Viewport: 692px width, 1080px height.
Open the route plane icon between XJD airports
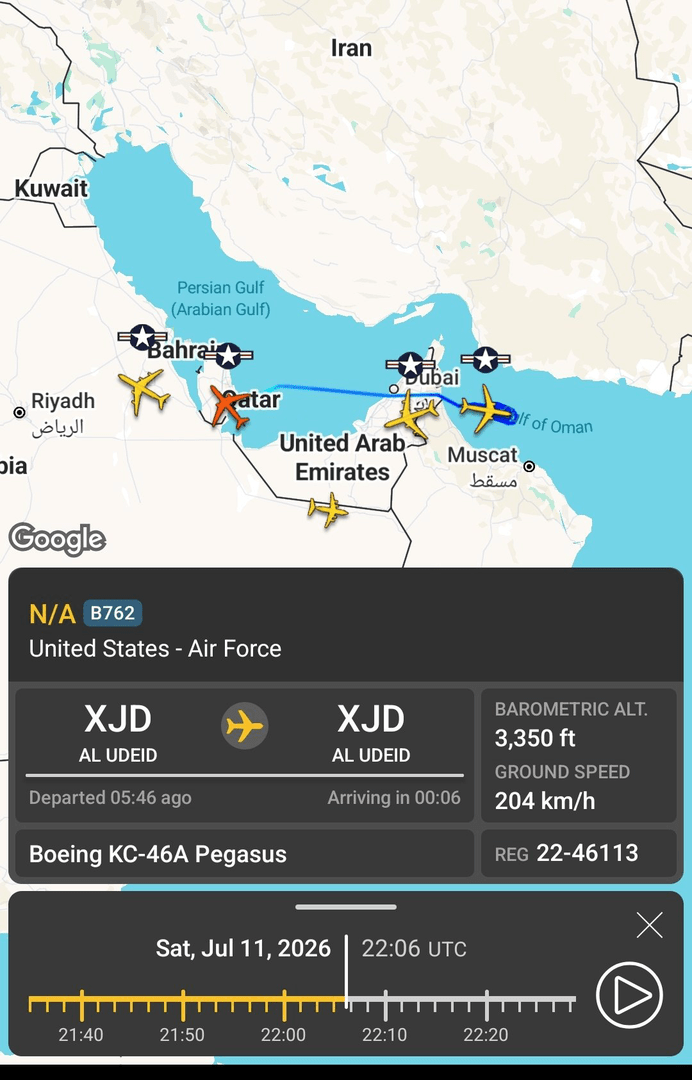244,726
